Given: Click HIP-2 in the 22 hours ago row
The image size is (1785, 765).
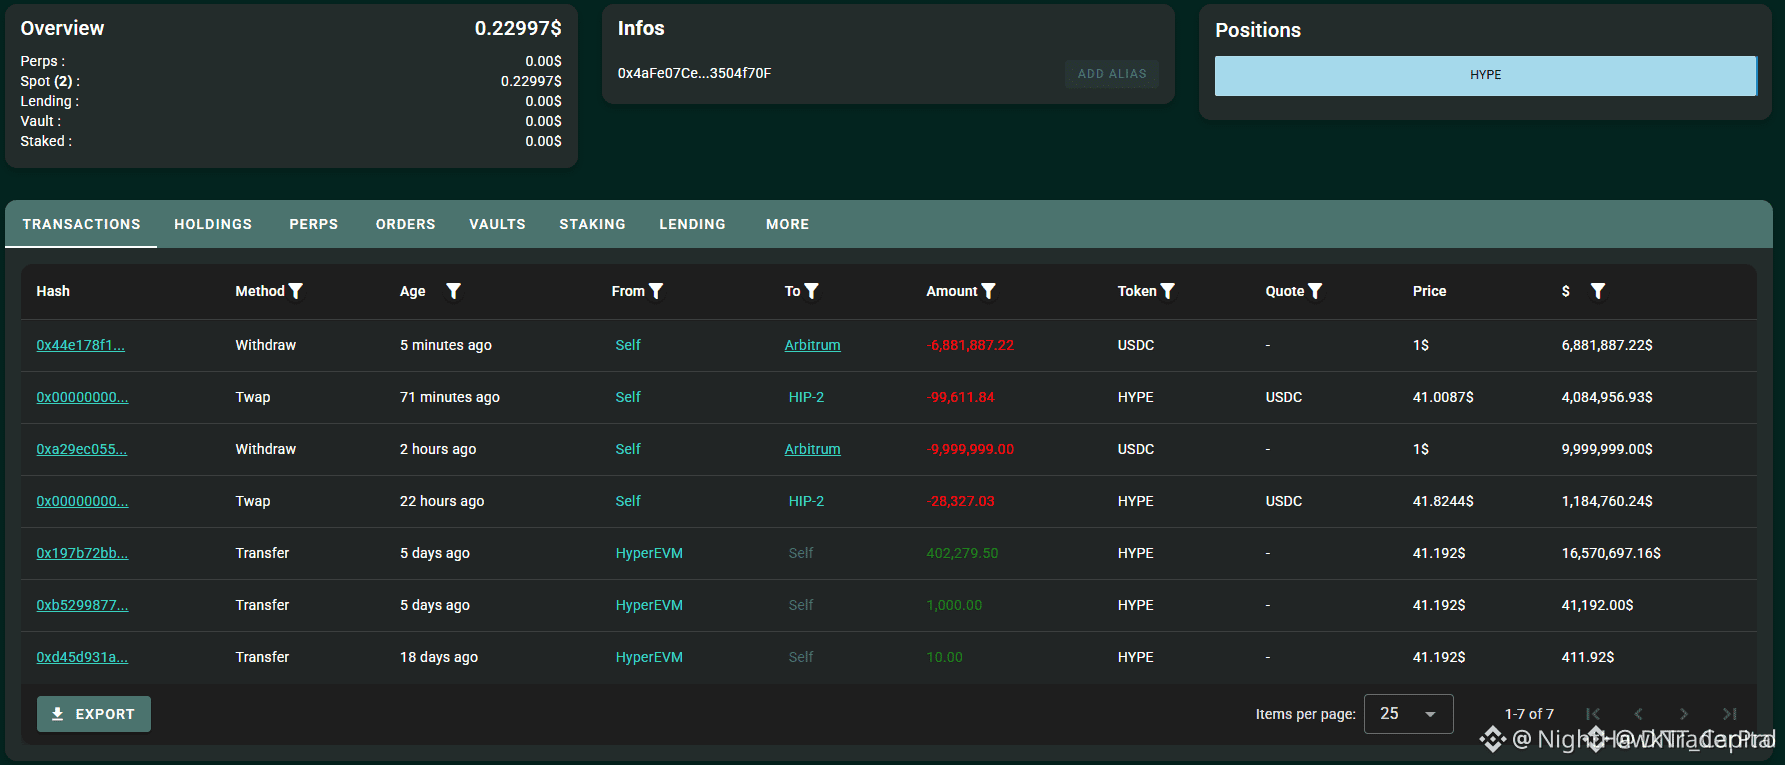Looking at the screenshot, I should click(x=806, y=501).
